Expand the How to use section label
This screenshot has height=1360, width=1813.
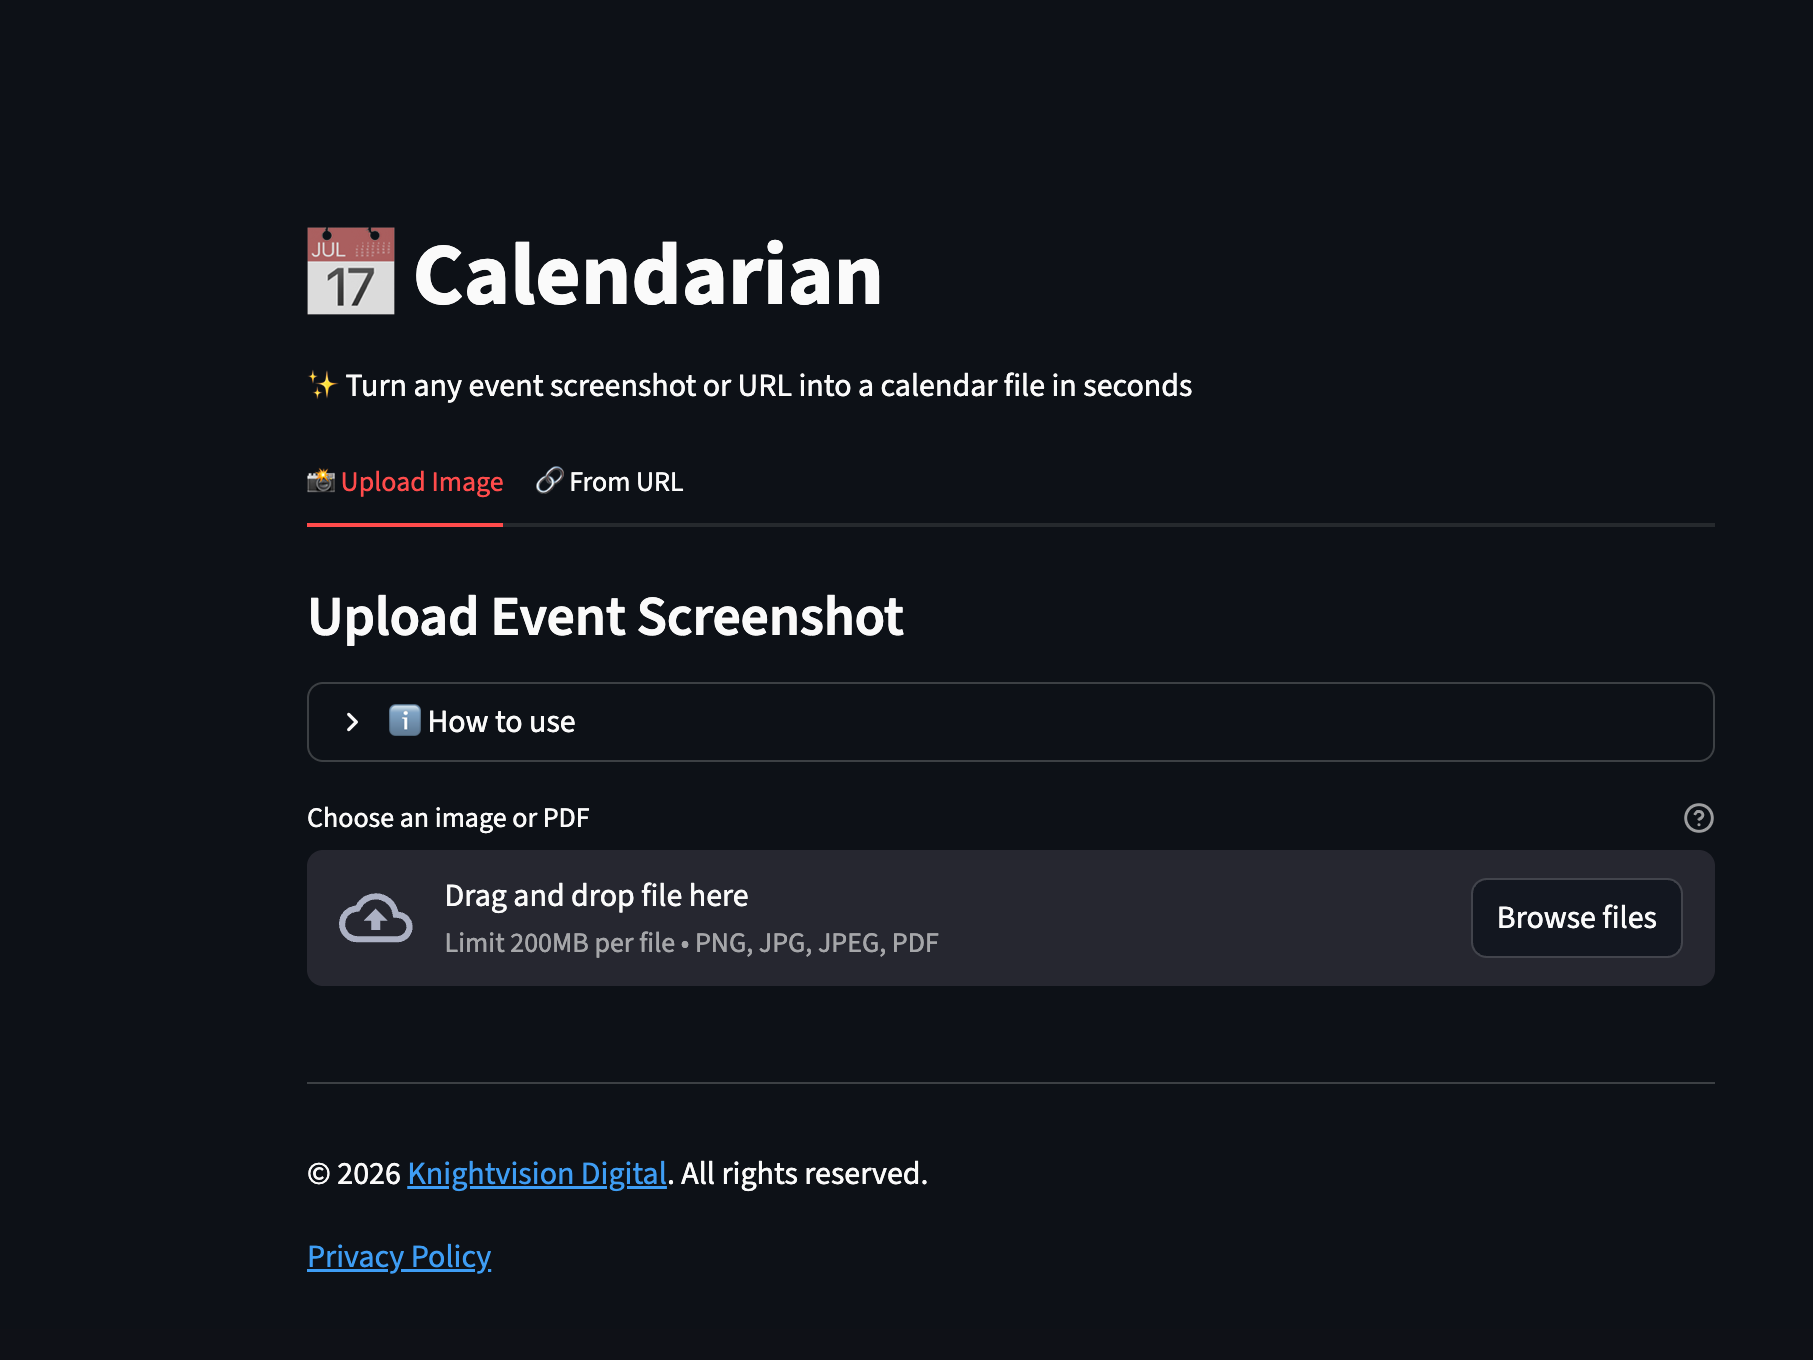coord(501,722)
